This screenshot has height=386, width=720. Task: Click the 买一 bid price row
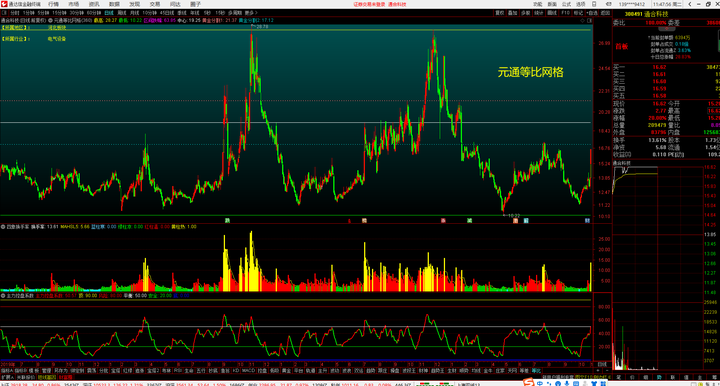[x=667, y=67]
